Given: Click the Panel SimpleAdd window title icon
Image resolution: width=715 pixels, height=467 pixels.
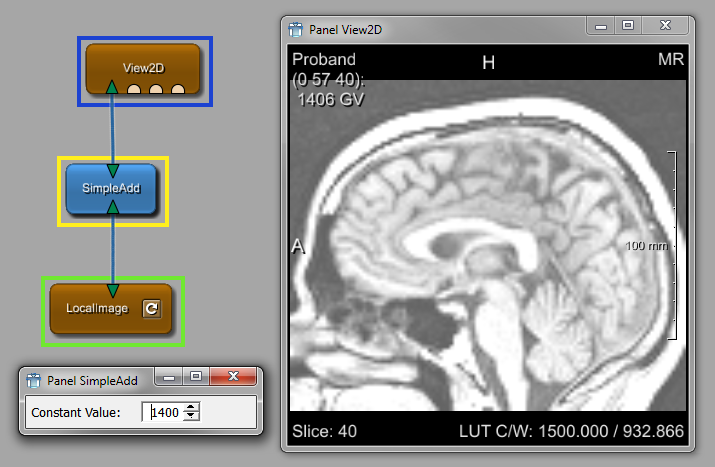Looking at the screenshot, I should (x=33, y=380).
